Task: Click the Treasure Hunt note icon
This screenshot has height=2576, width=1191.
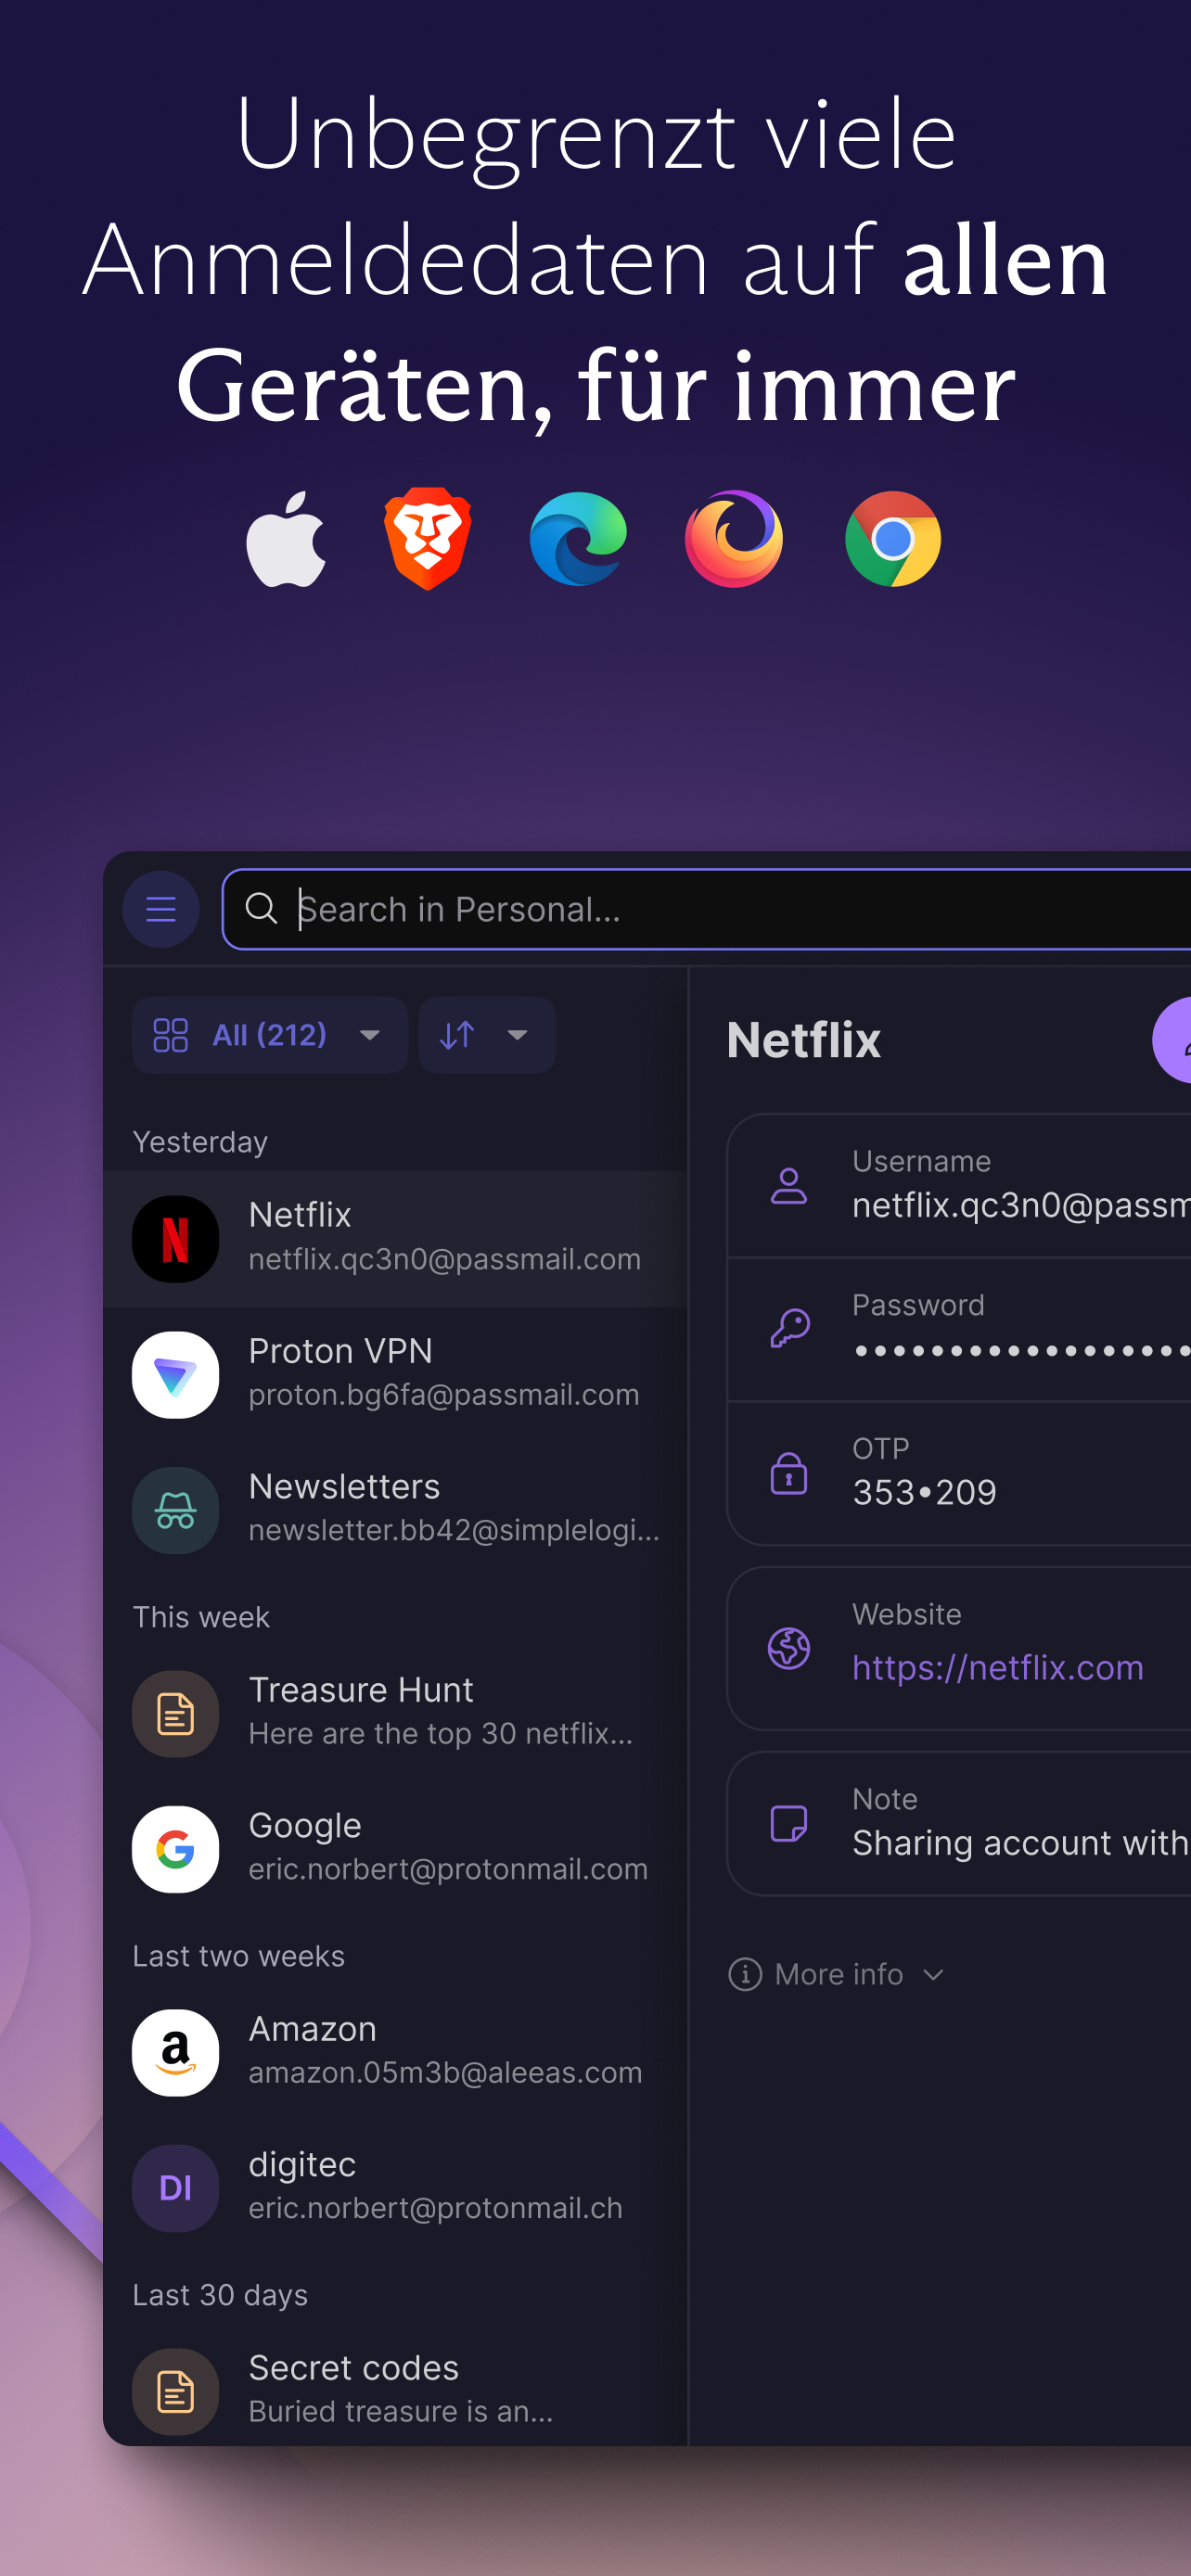Action: point(176,1714)
